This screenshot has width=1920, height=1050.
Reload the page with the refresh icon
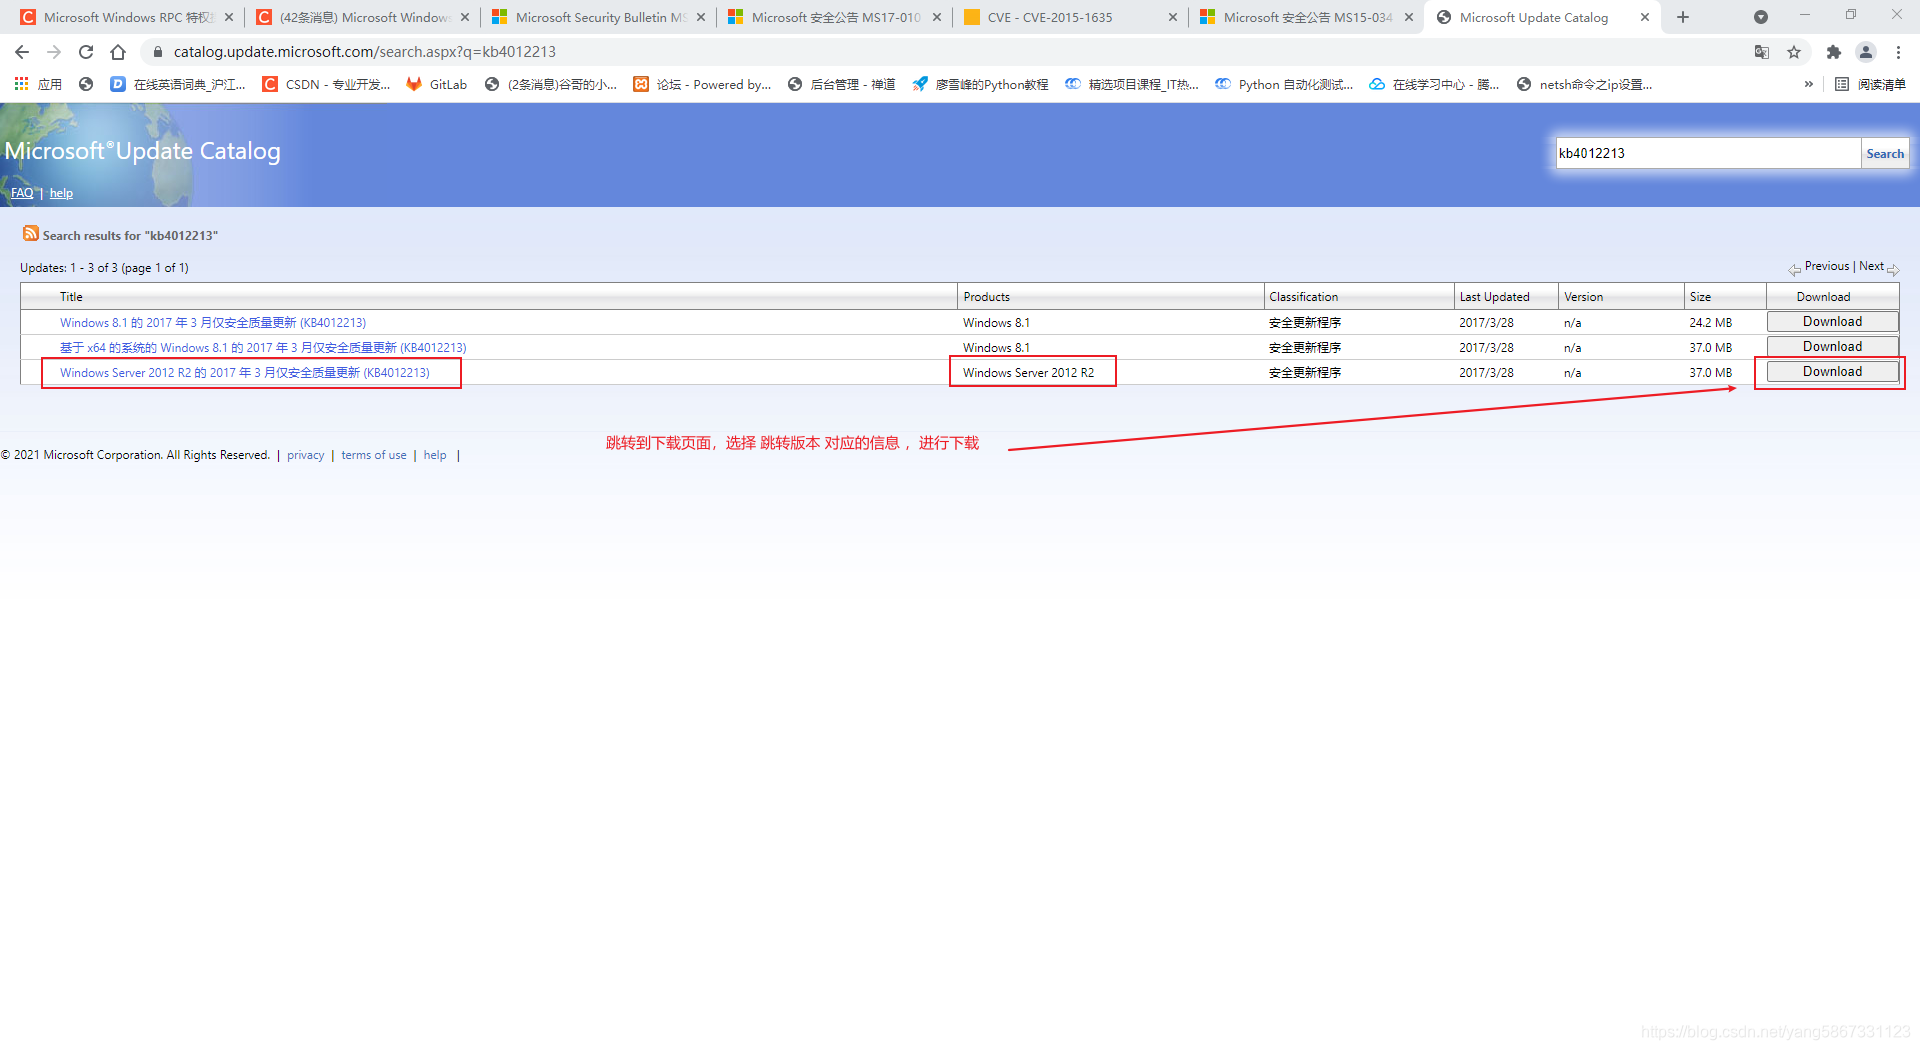point(85,52)
